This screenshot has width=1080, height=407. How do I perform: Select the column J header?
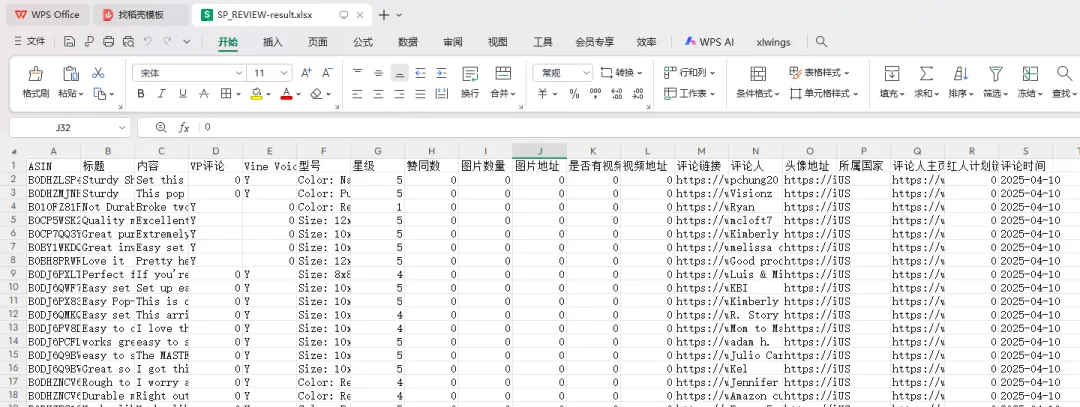coord(539,151)
